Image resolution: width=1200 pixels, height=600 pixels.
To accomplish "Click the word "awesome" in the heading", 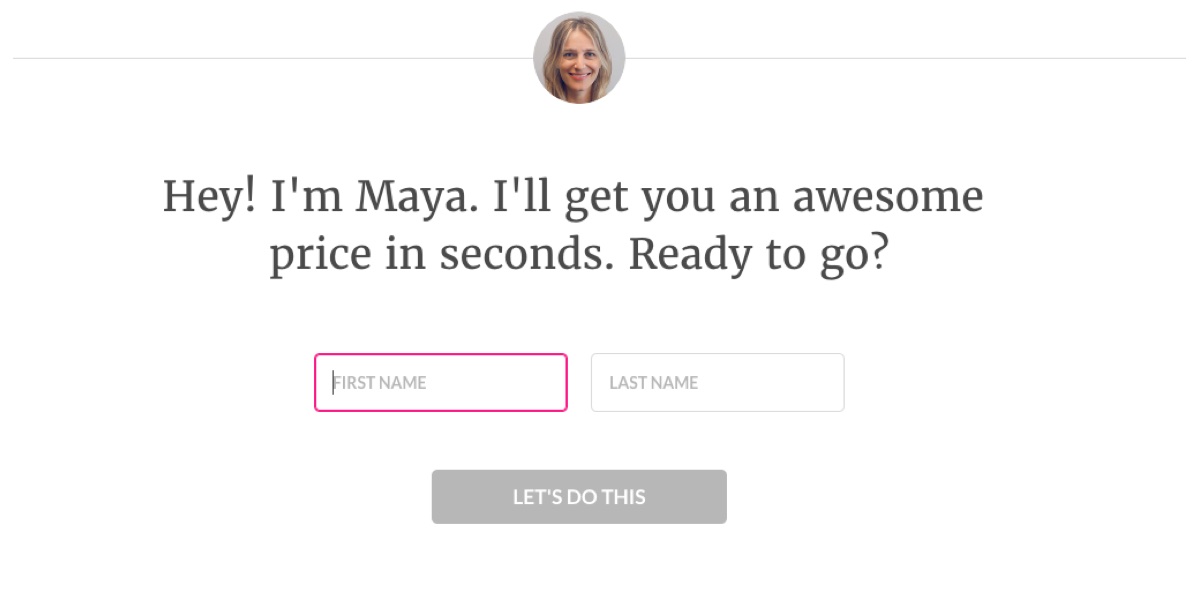I will (888, 196).
